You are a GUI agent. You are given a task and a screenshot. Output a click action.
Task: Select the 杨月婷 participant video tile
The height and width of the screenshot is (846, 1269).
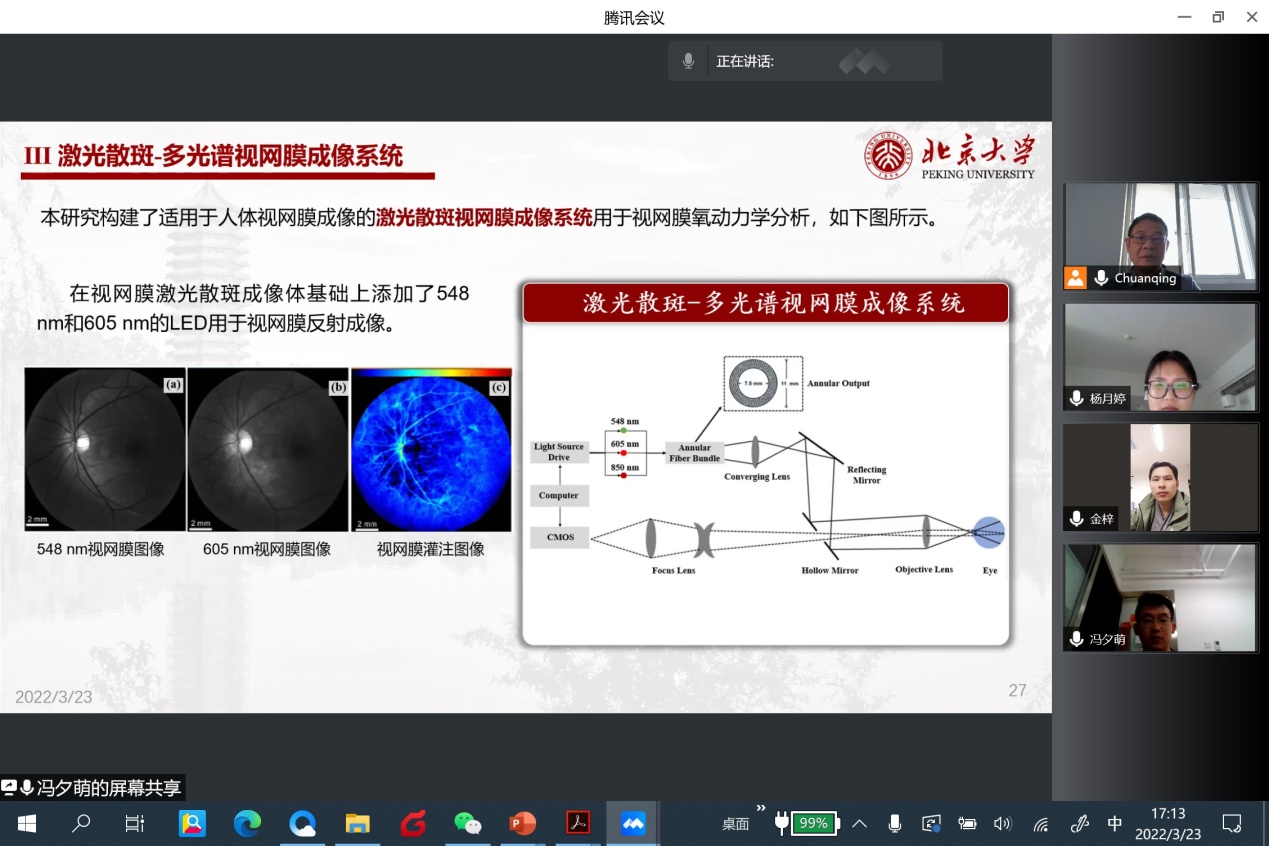click(1160, 357)
